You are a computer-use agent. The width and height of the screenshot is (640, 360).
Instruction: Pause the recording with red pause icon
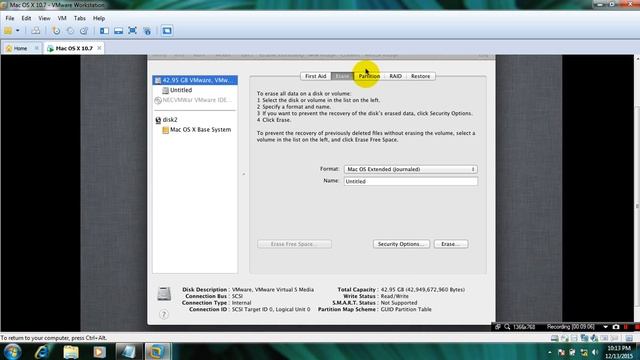(x=626, y=327)
